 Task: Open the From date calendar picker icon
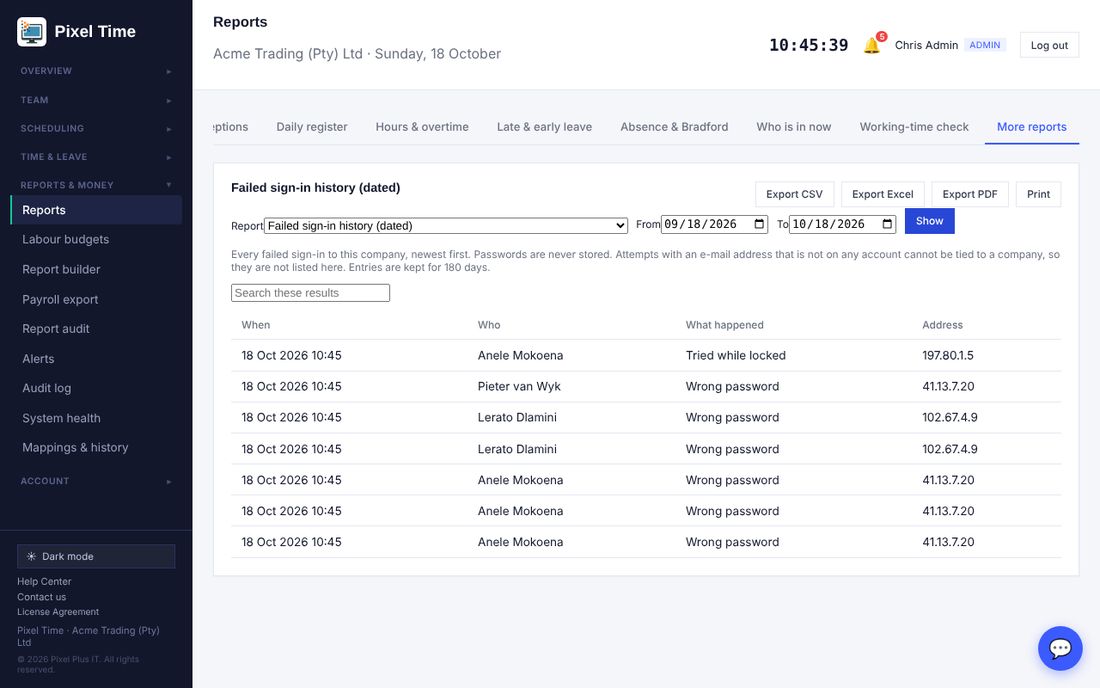pos(759,224)
